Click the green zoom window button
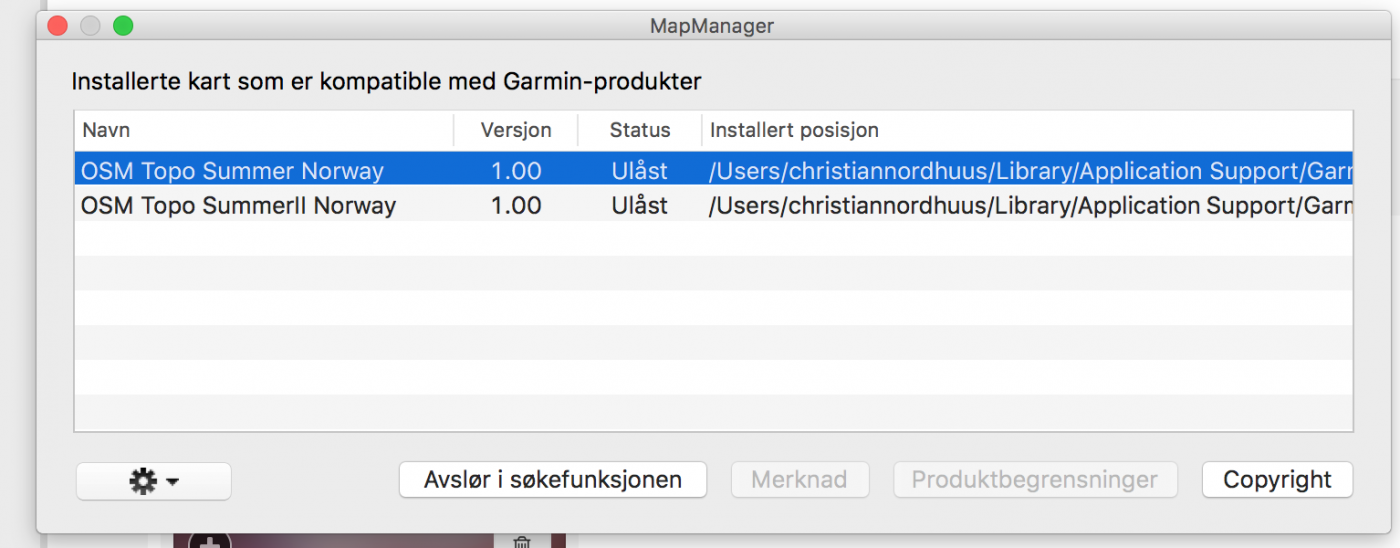The height and width of the screenshot is (548, 1400). (x=123, y=26)
